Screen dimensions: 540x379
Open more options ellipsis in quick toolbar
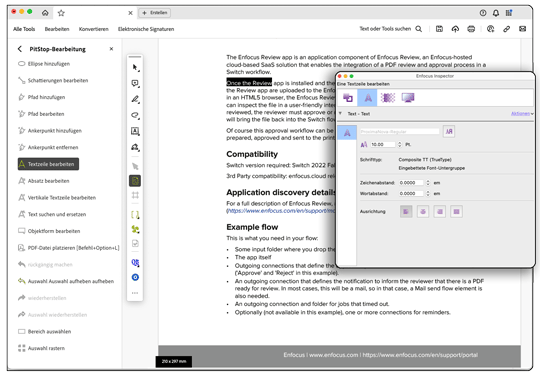(135, 293)
